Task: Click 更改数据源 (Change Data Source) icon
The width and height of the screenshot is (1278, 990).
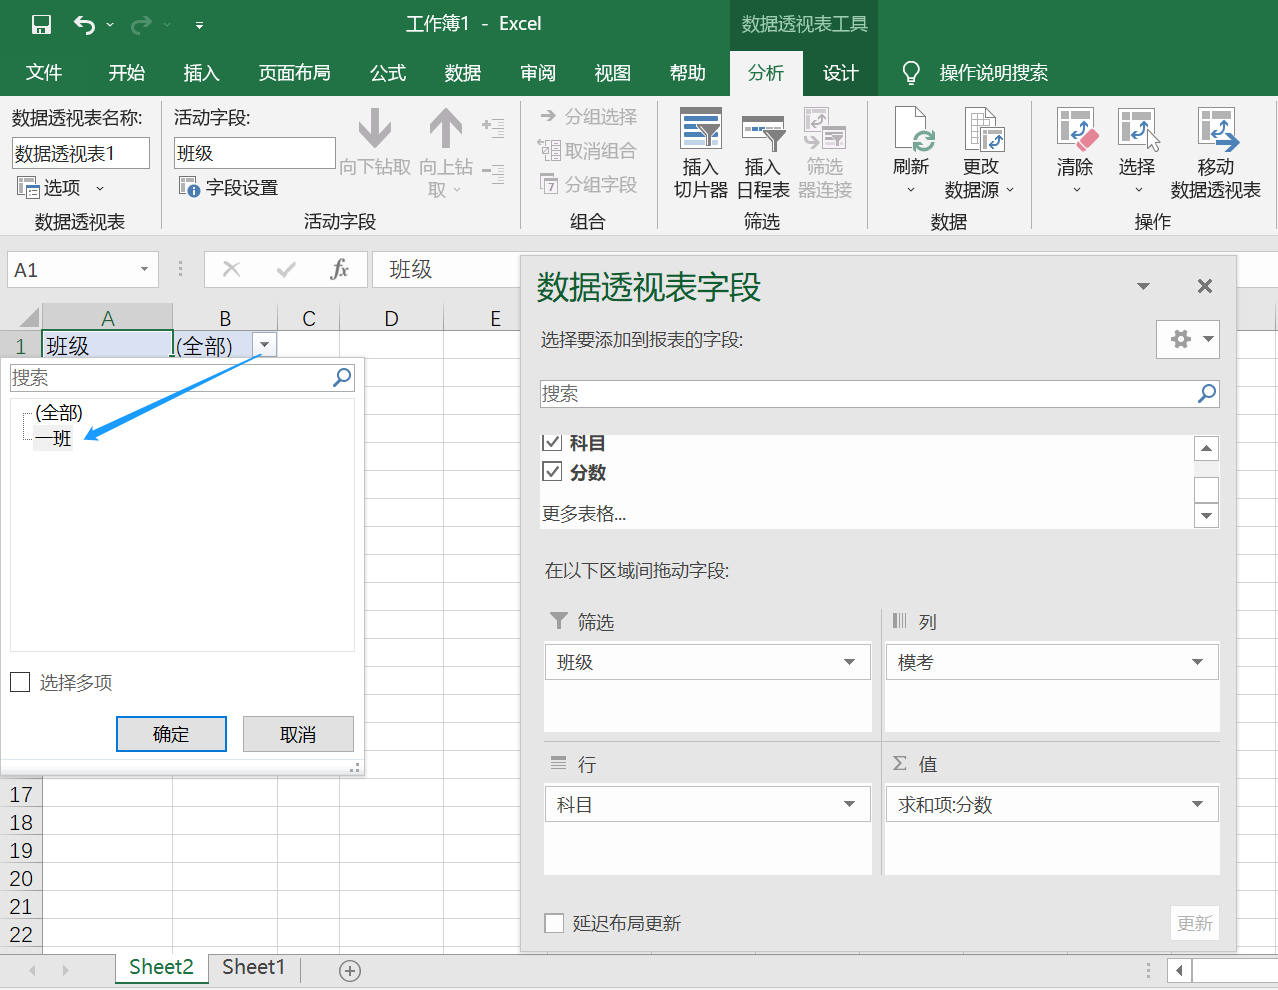Action: [983, 130]
